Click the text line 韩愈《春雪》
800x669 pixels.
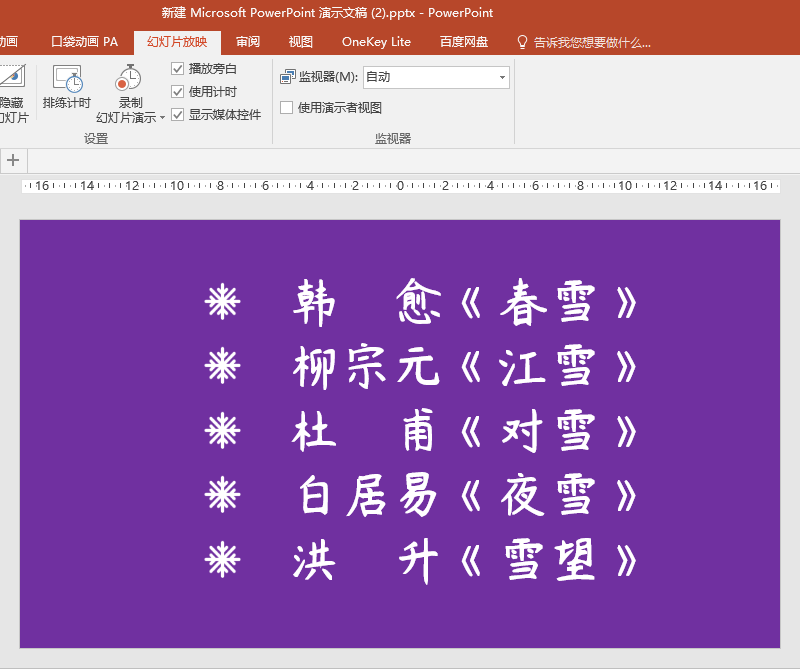(x=464, y=303)
